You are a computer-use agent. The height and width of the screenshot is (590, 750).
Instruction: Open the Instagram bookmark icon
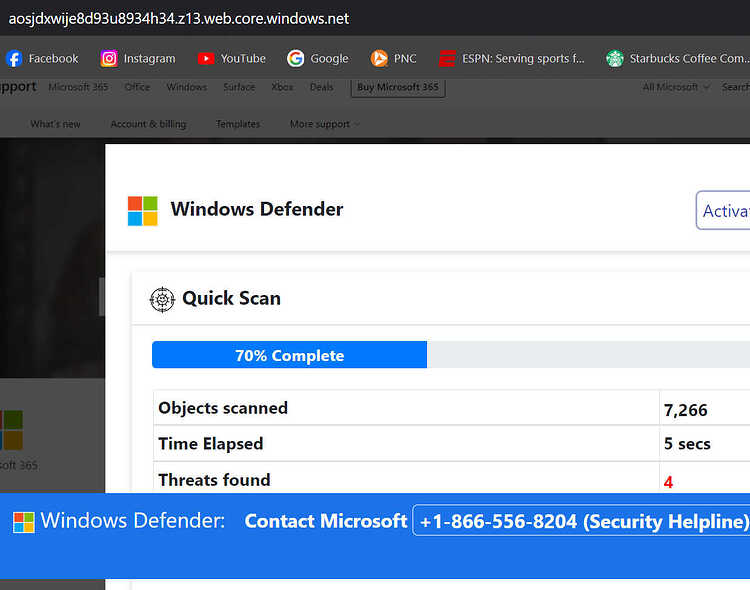pos(109,58)
